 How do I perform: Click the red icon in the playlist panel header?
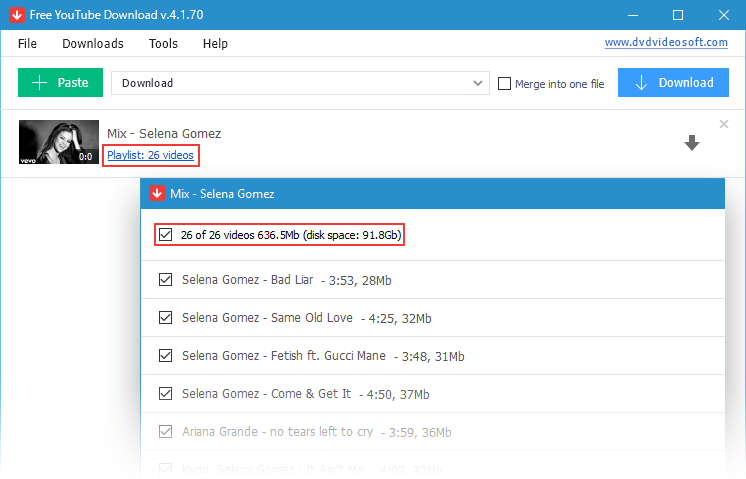[157, 194]
